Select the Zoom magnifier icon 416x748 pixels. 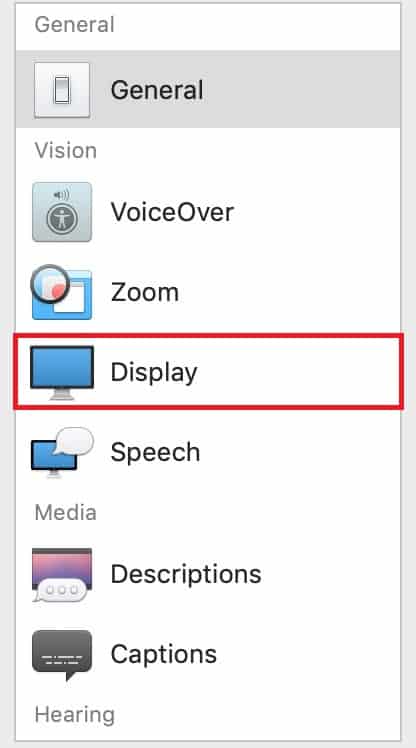tap(61, 292)
